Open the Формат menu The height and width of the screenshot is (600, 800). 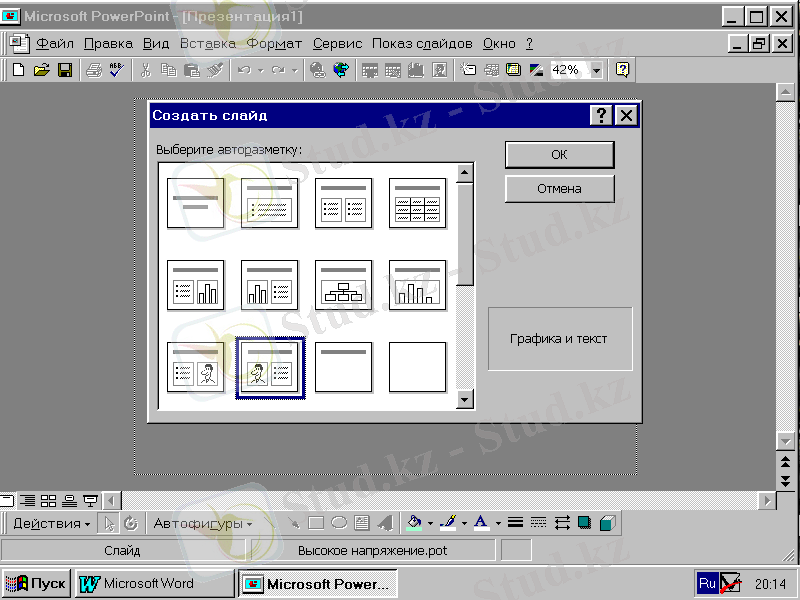[x=274, y=44]
